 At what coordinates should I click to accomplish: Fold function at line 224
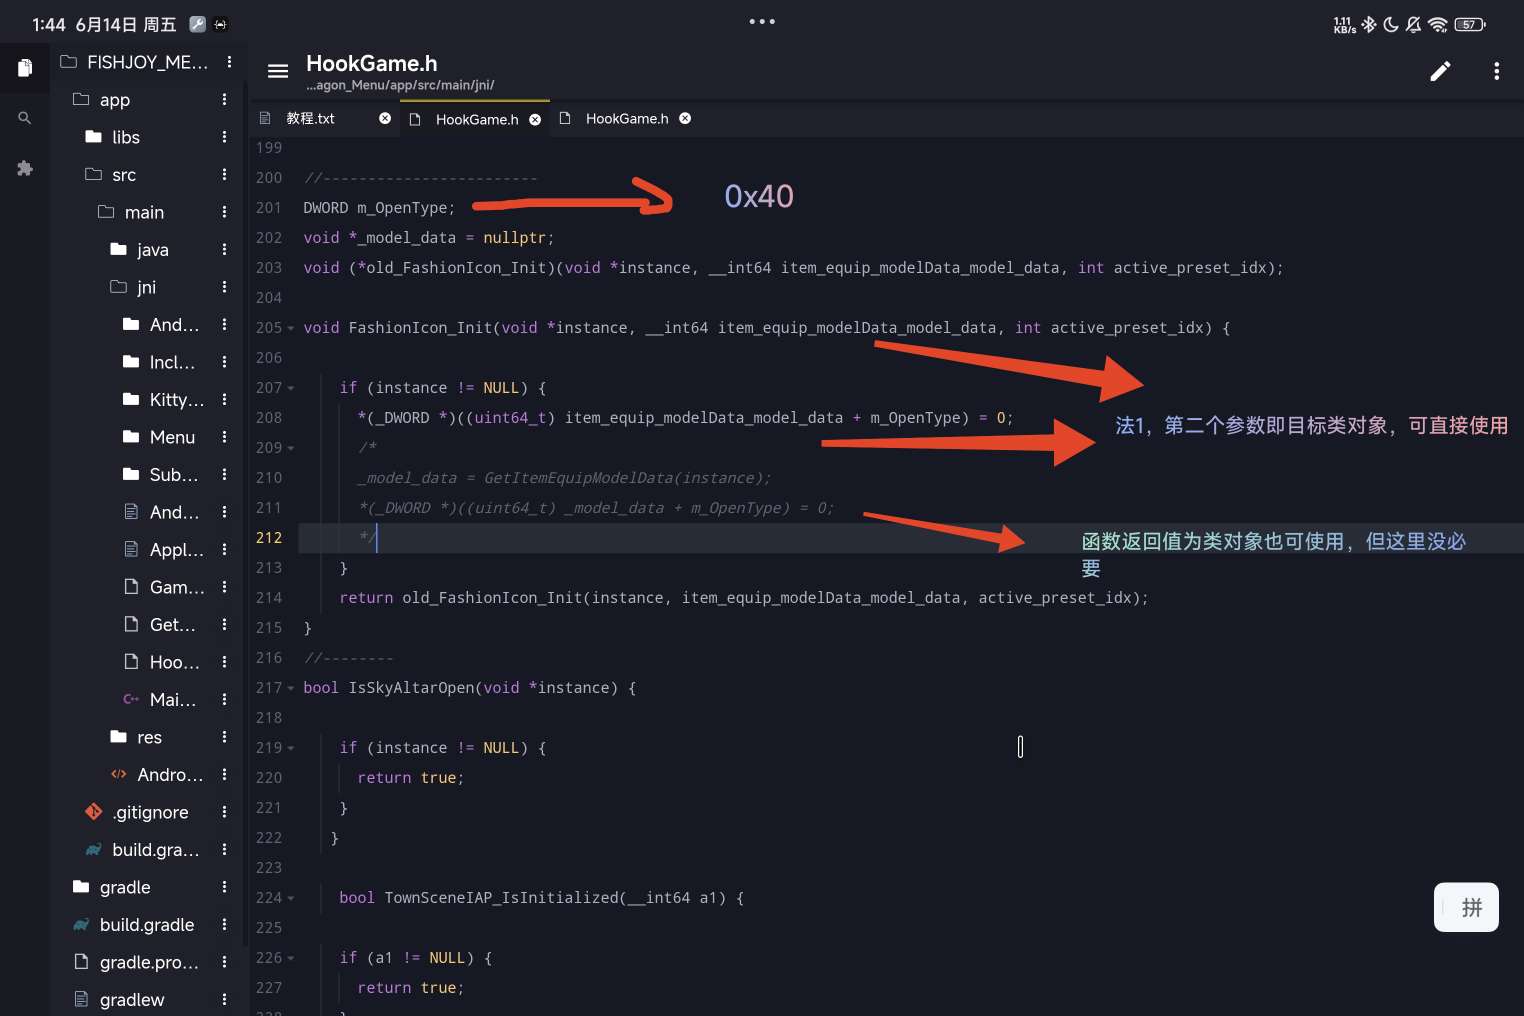tap(291, 898)
